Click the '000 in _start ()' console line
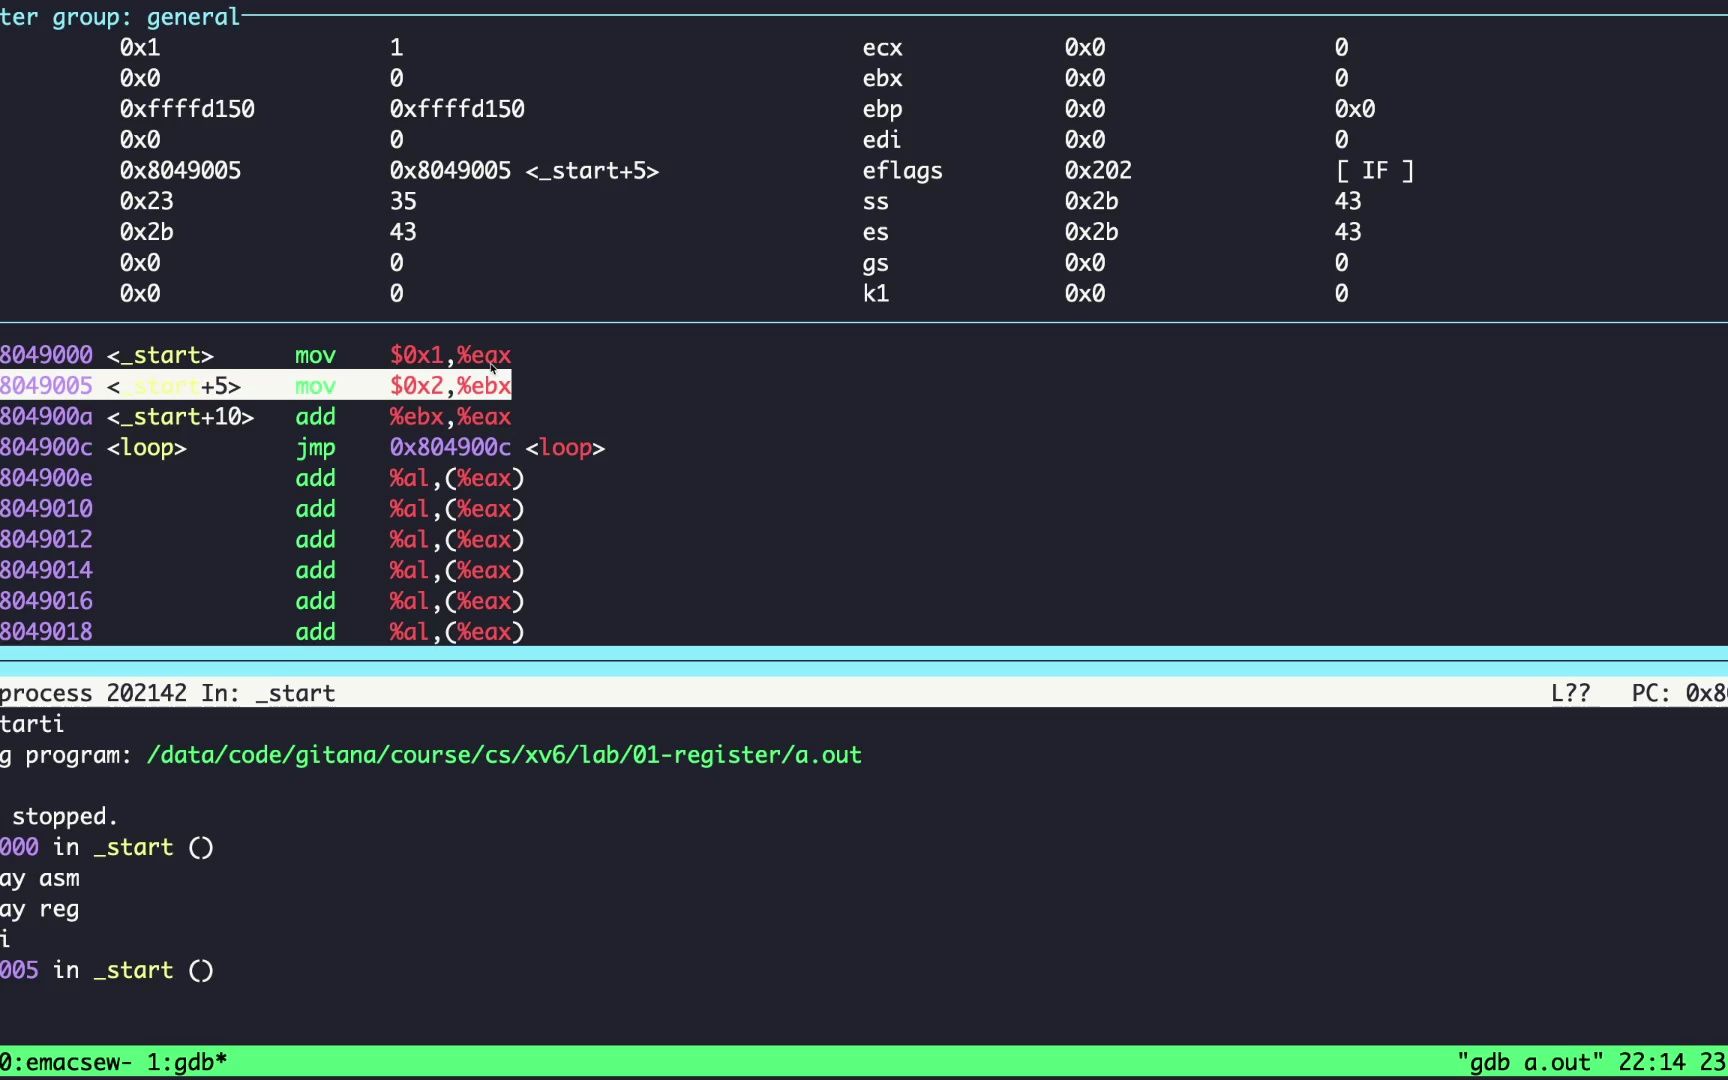 coord(106,848)
